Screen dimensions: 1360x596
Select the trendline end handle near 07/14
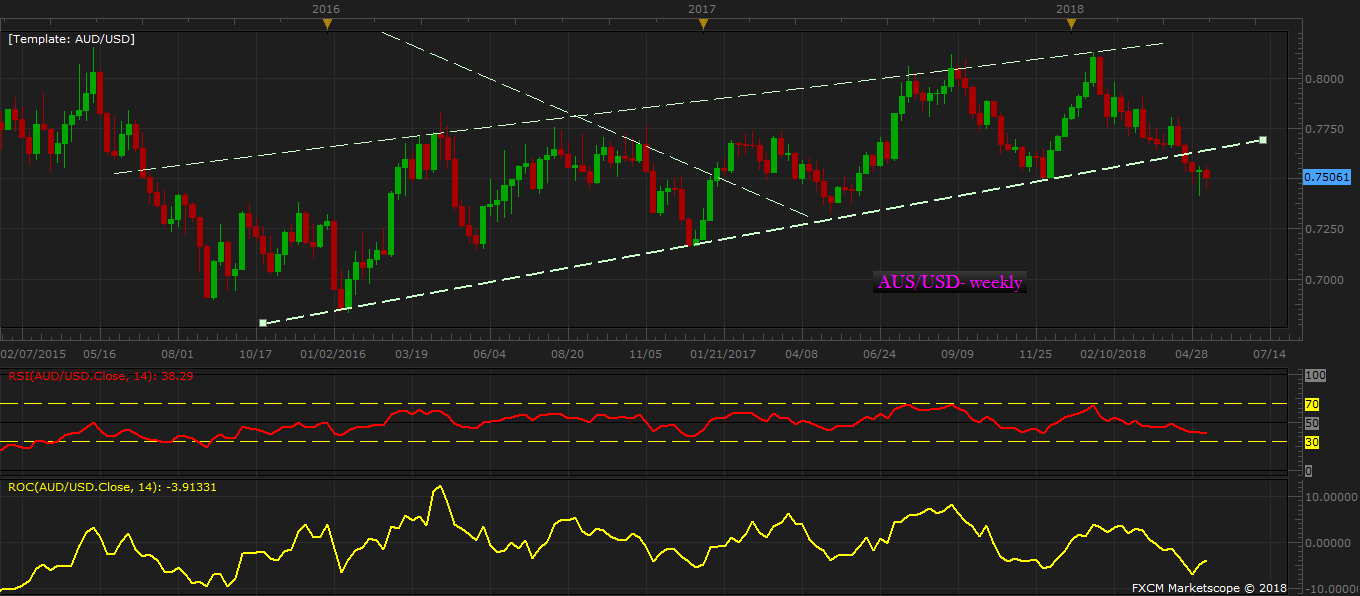point(1264,139)
